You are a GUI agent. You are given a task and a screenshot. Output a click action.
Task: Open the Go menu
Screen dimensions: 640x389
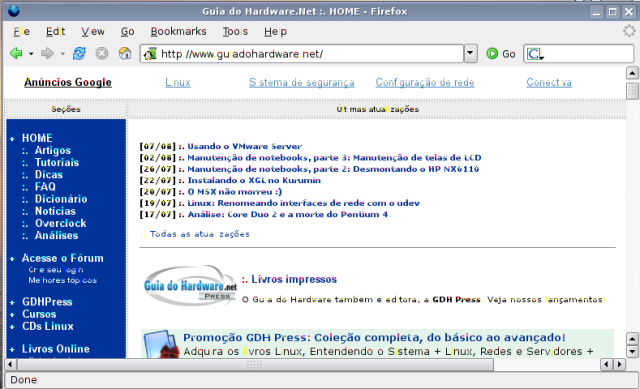[127, 31]
